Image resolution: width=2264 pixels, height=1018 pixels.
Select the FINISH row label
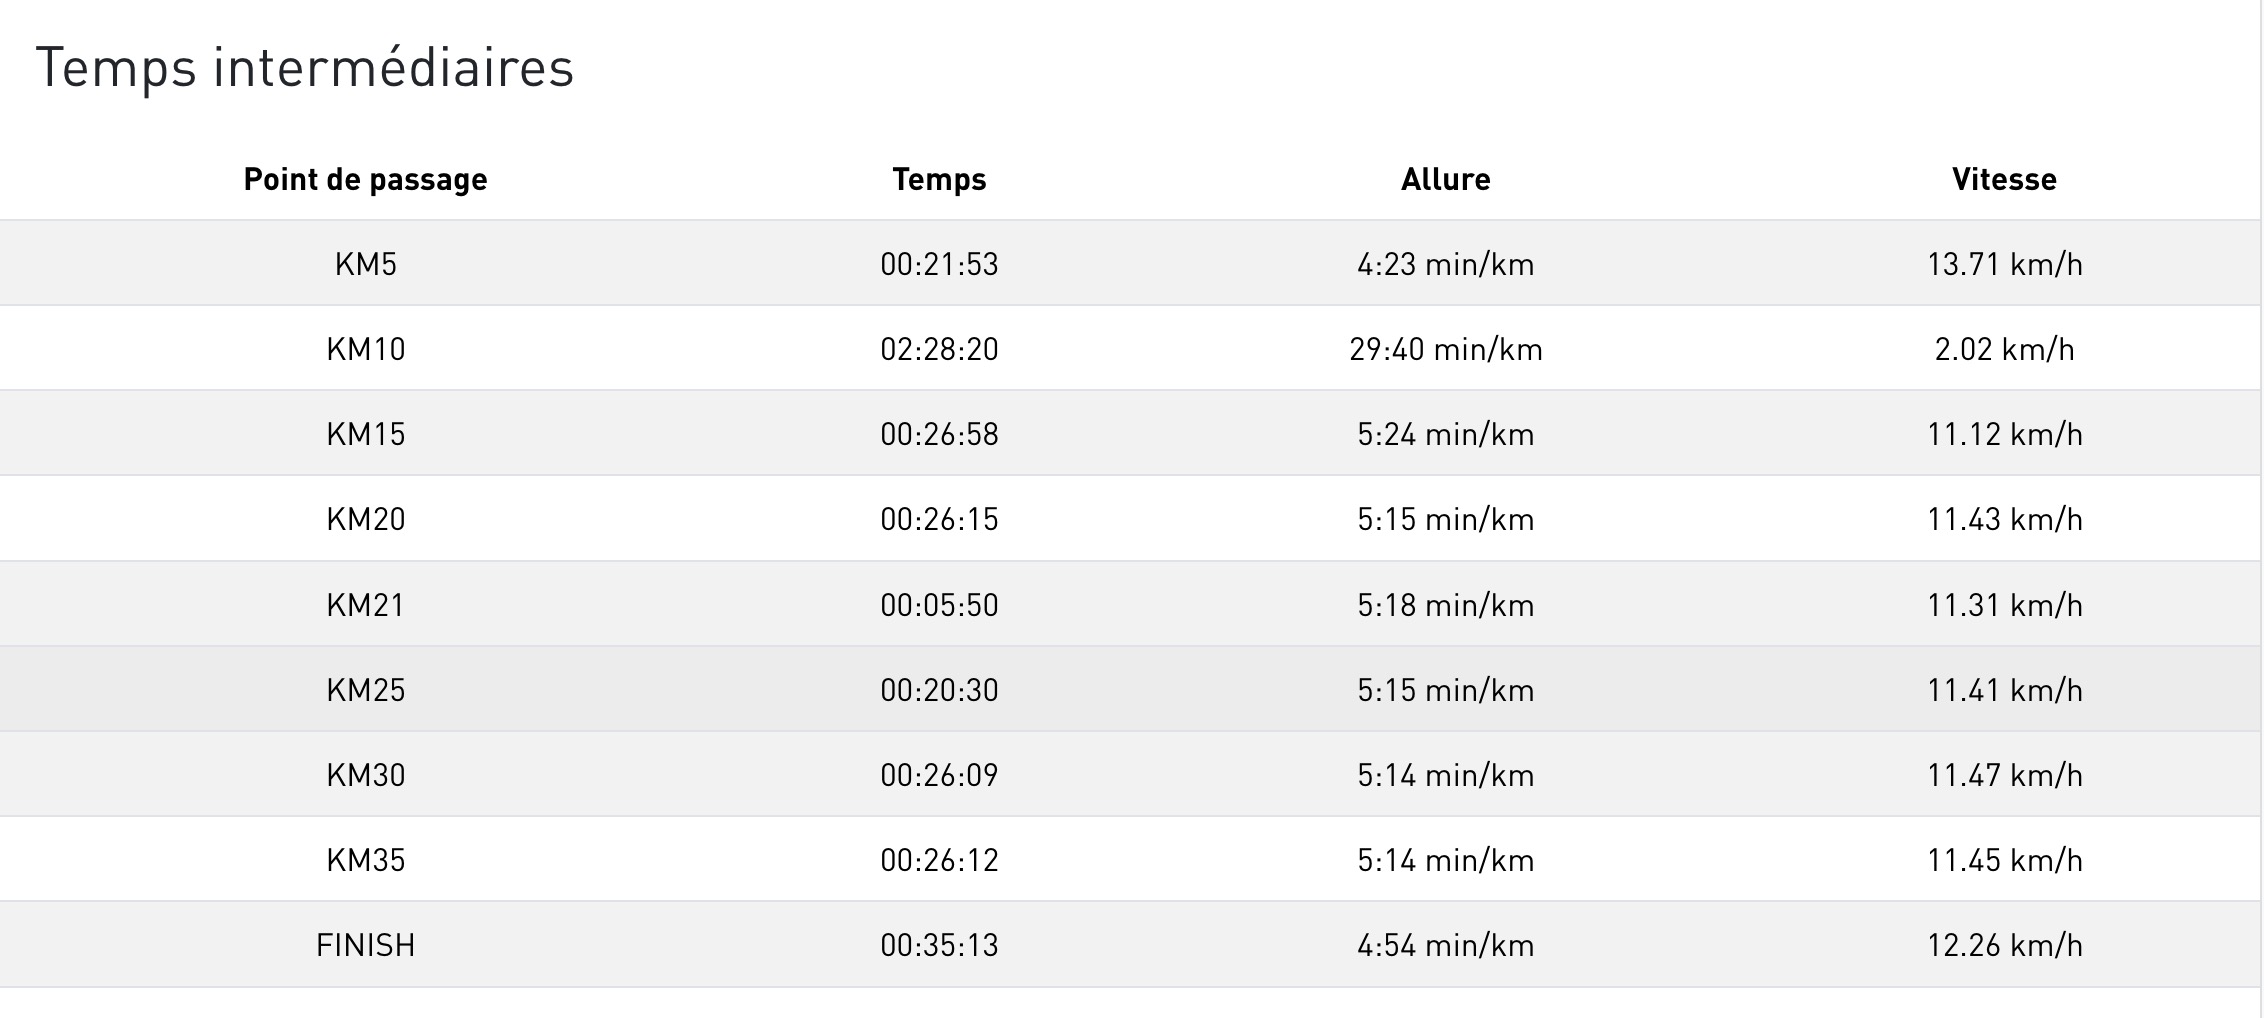pyautogui.click(x=365, y=945)
